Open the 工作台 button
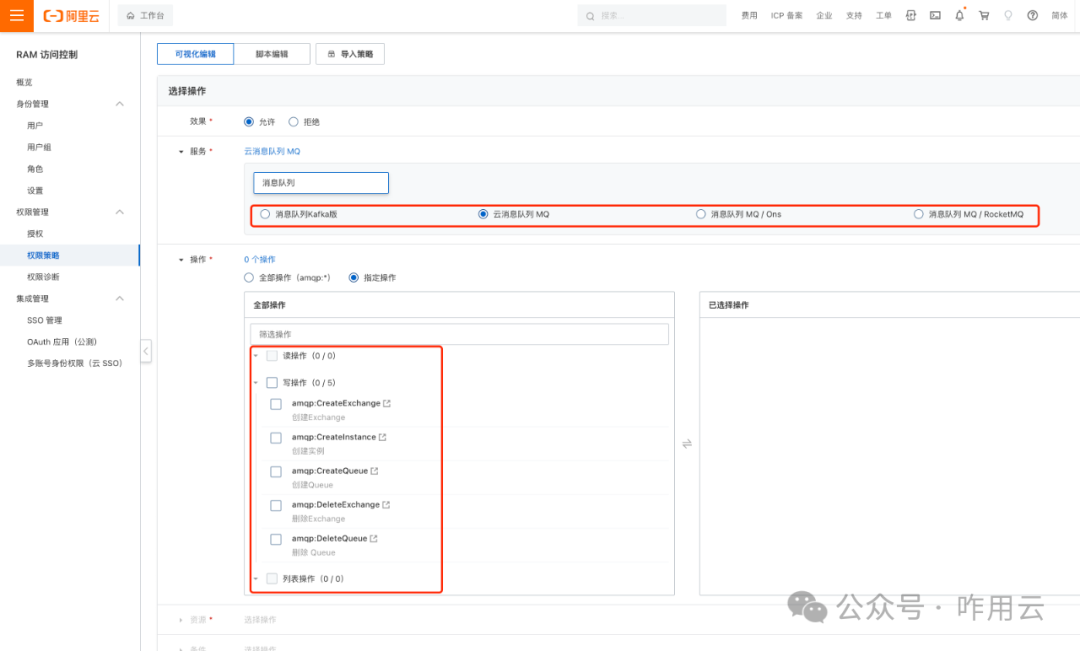Viewport: 1080px width, 651px height. 145,15
